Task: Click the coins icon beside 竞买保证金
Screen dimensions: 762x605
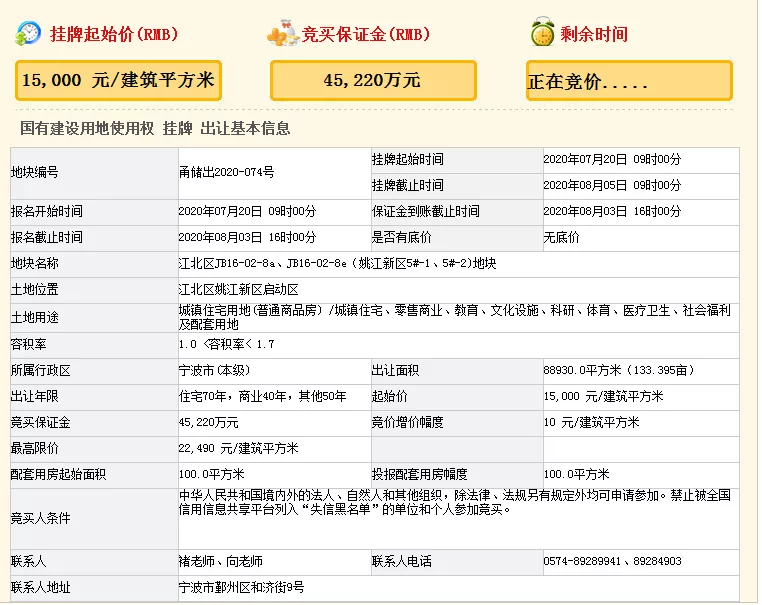Action: point(282,33)
